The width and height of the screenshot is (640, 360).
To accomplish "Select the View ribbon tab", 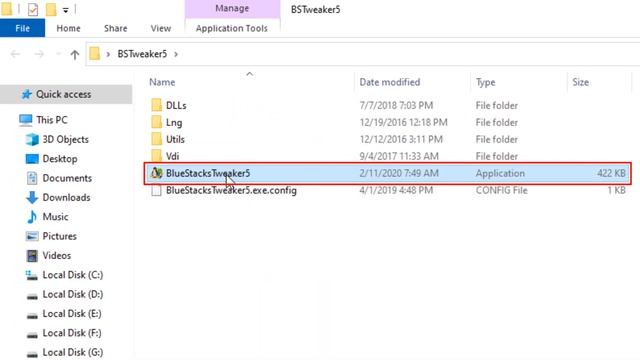I will tap(160, 28).
